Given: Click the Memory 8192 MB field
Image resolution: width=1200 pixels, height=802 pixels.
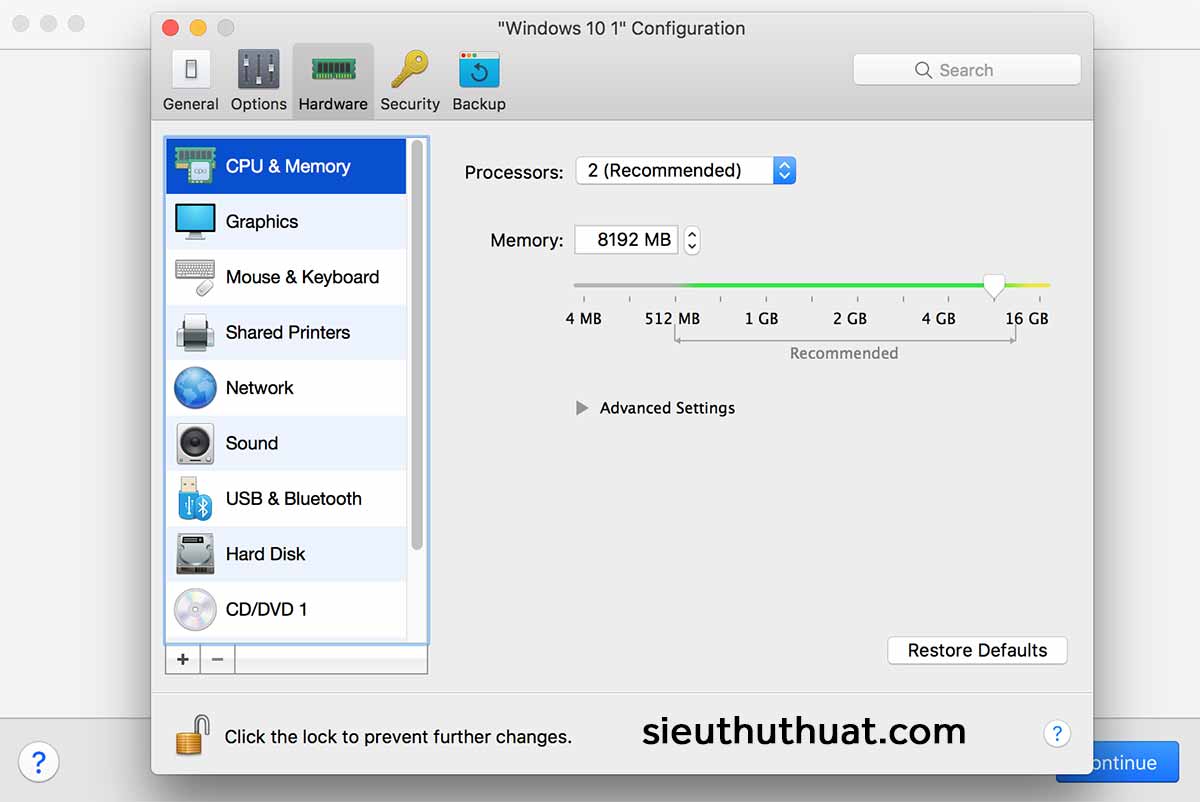Looking at the screenshot, I should pos(626,240).
